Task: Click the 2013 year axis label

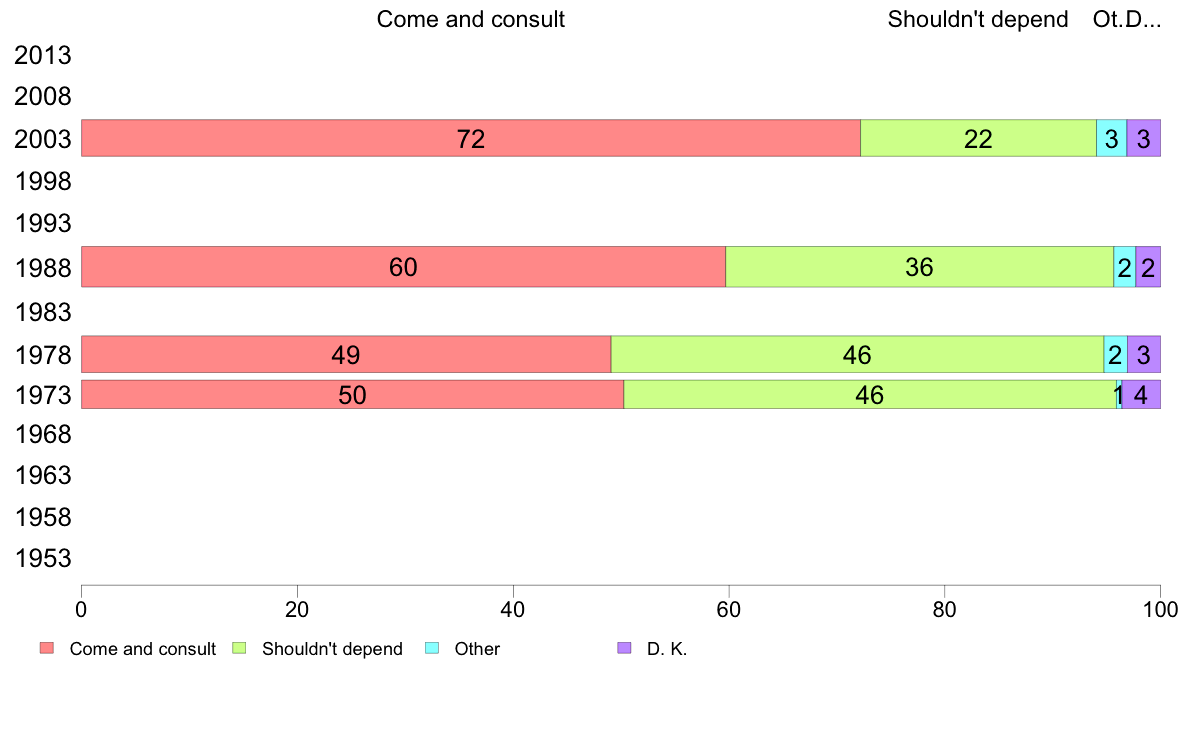Action: pyautogui.click(x=42, y=55)
